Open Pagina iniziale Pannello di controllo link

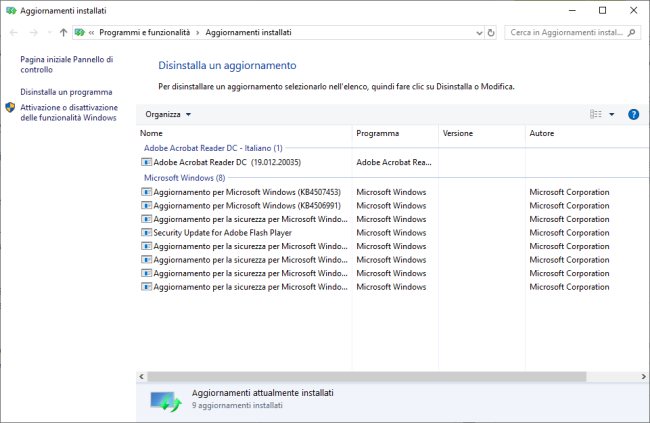pyautogui.click(x=66, y=64)
